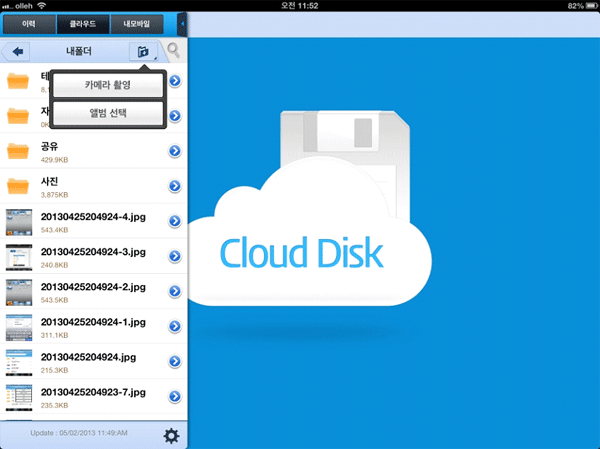This screenshot has width=600, height=449.
Task: Select the 공유 folder name
Action: tap(49, 146)
